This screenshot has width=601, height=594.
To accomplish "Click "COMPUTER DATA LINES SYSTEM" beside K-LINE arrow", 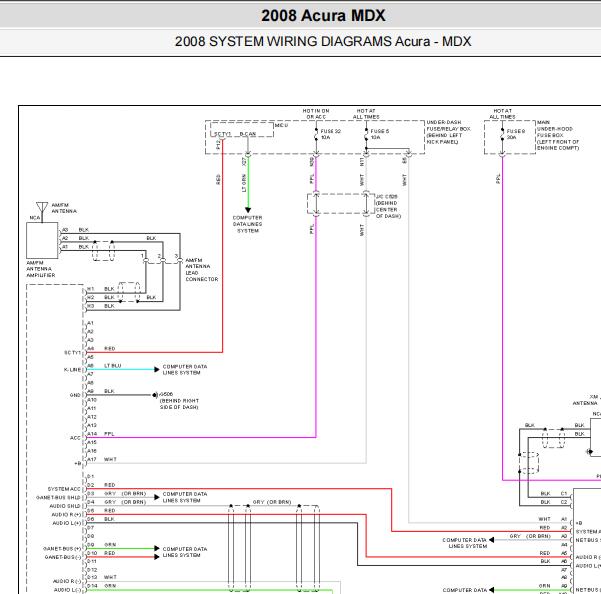I will coord(185,370).
